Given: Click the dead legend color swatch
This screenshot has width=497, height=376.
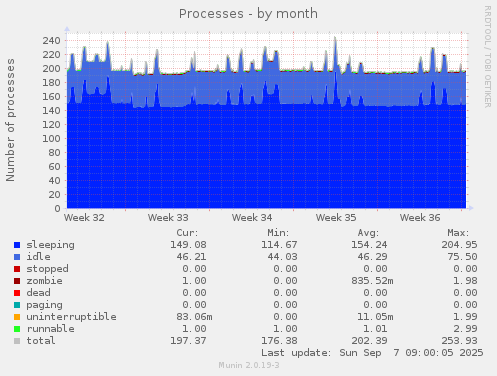Looking at the screenshot, I should point(17,293).
